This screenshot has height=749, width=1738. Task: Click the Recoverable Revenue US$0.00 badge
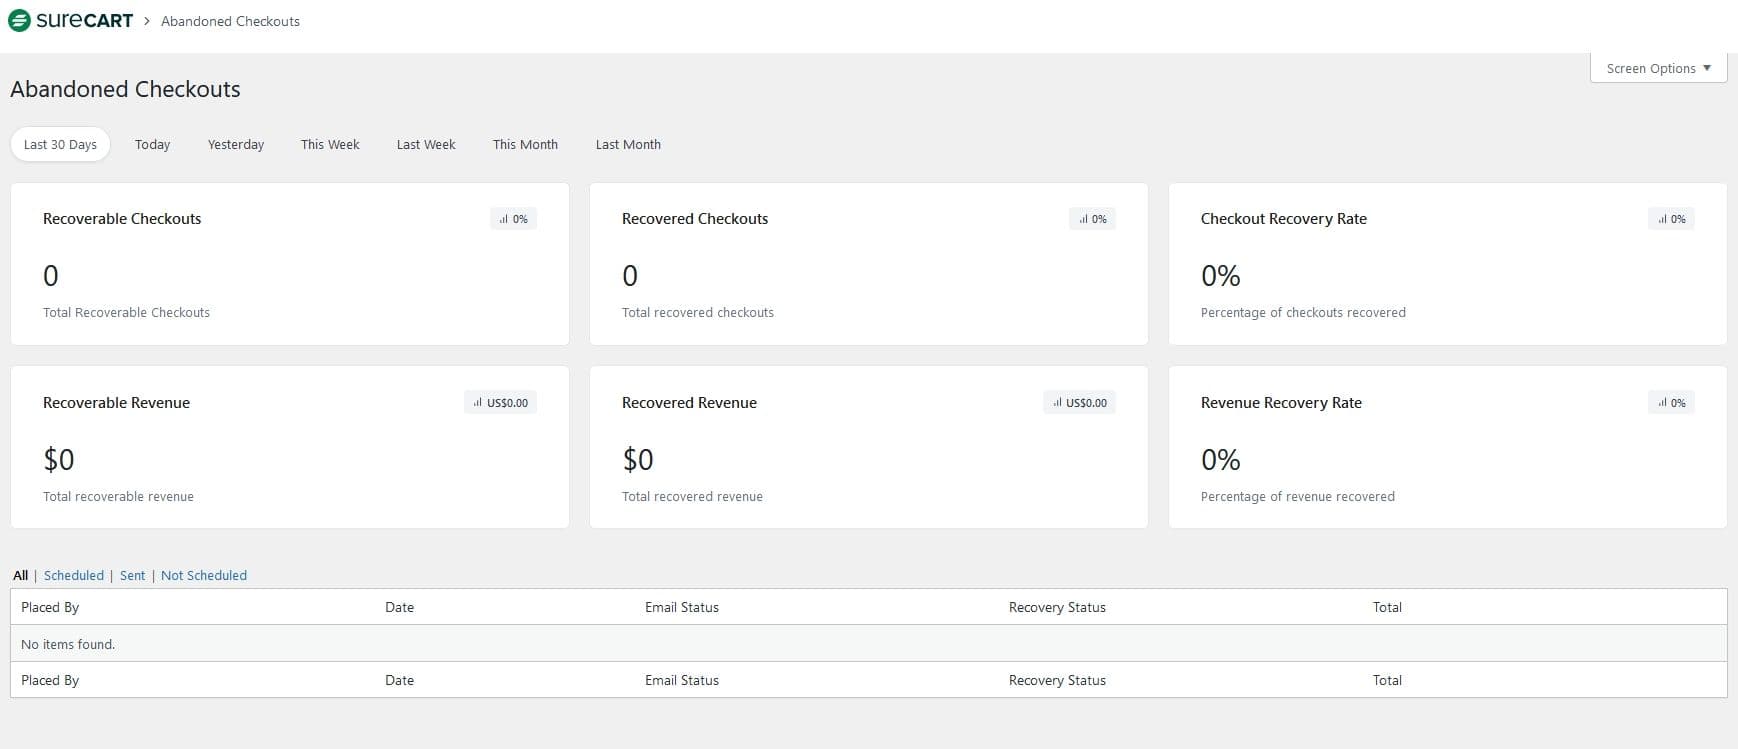tap(500, 403)
